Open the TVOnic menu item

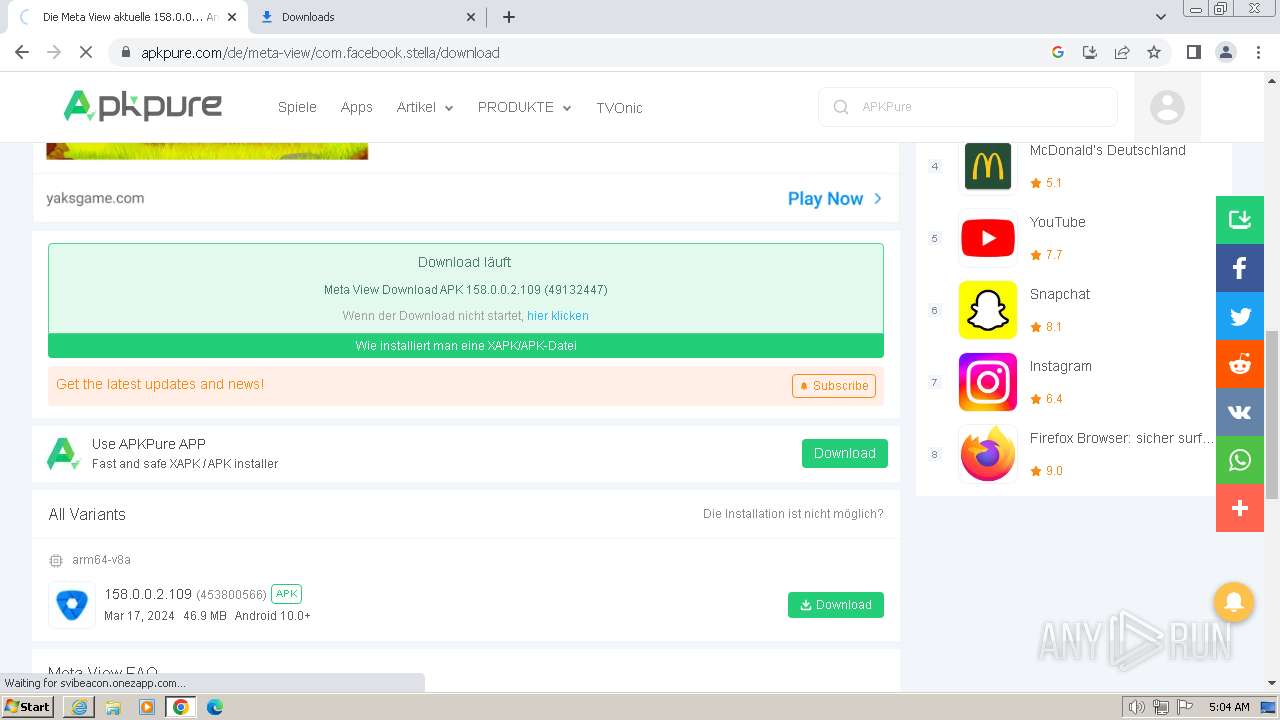pos(619,108)
